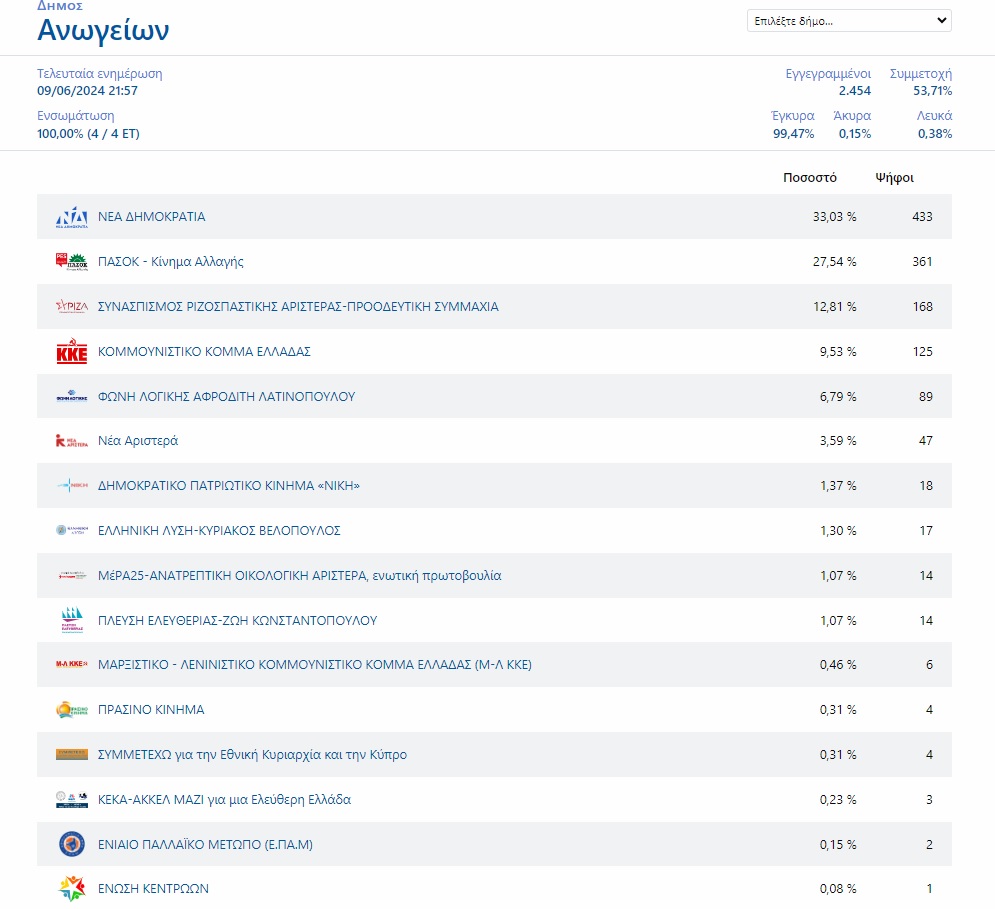
Task: Select ΔΗΜΟΚΡΑΤΙΚΟ ΠΑΤΡΙΩΤΙΚΟ ΚΙΝΗΜΑ «ΝΙΚΗ» name
Action: pyautogui.click(x=228, y=486)
